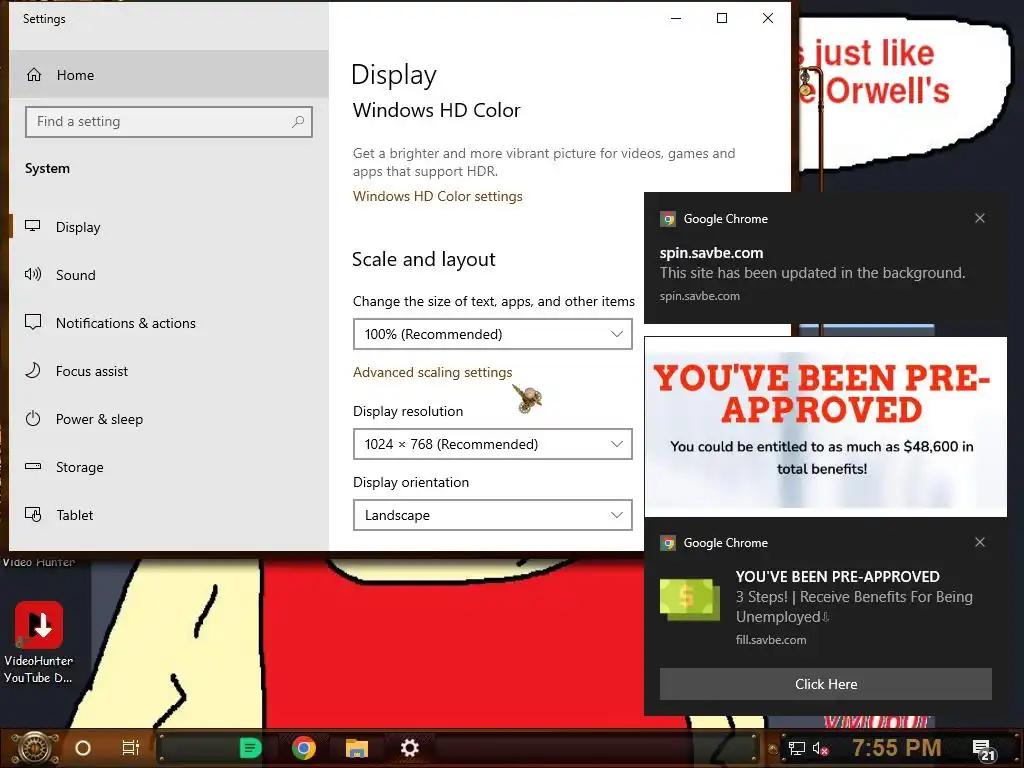
Task: Select Display in the System sidebar
Action: pyautogui.click(x=168, y=227)
